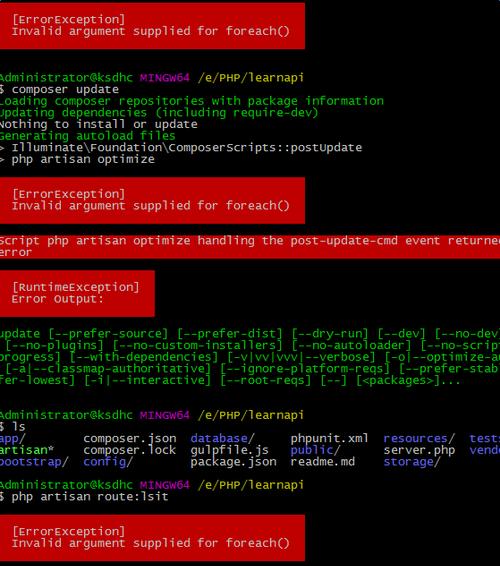Click the 'storage/' directory entry
This screenshot has height=566, width=500.
pos(412,462)
